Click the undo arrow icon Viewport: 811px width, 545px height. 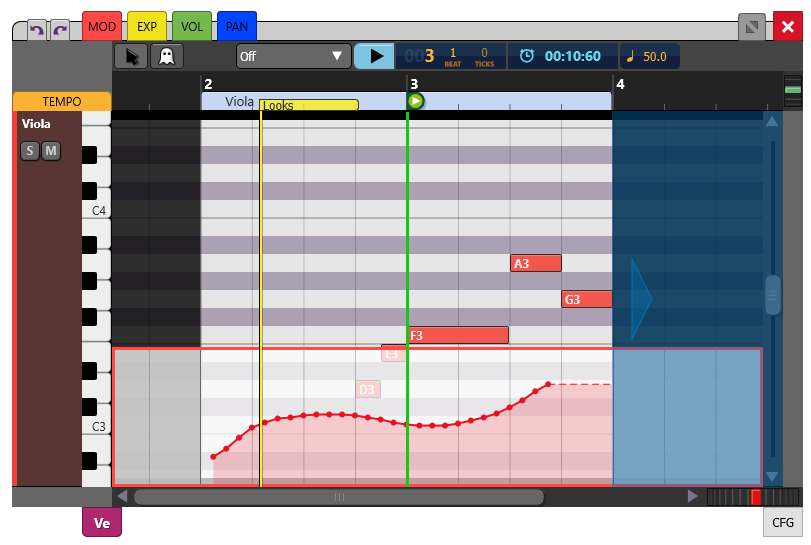[37, 30]
